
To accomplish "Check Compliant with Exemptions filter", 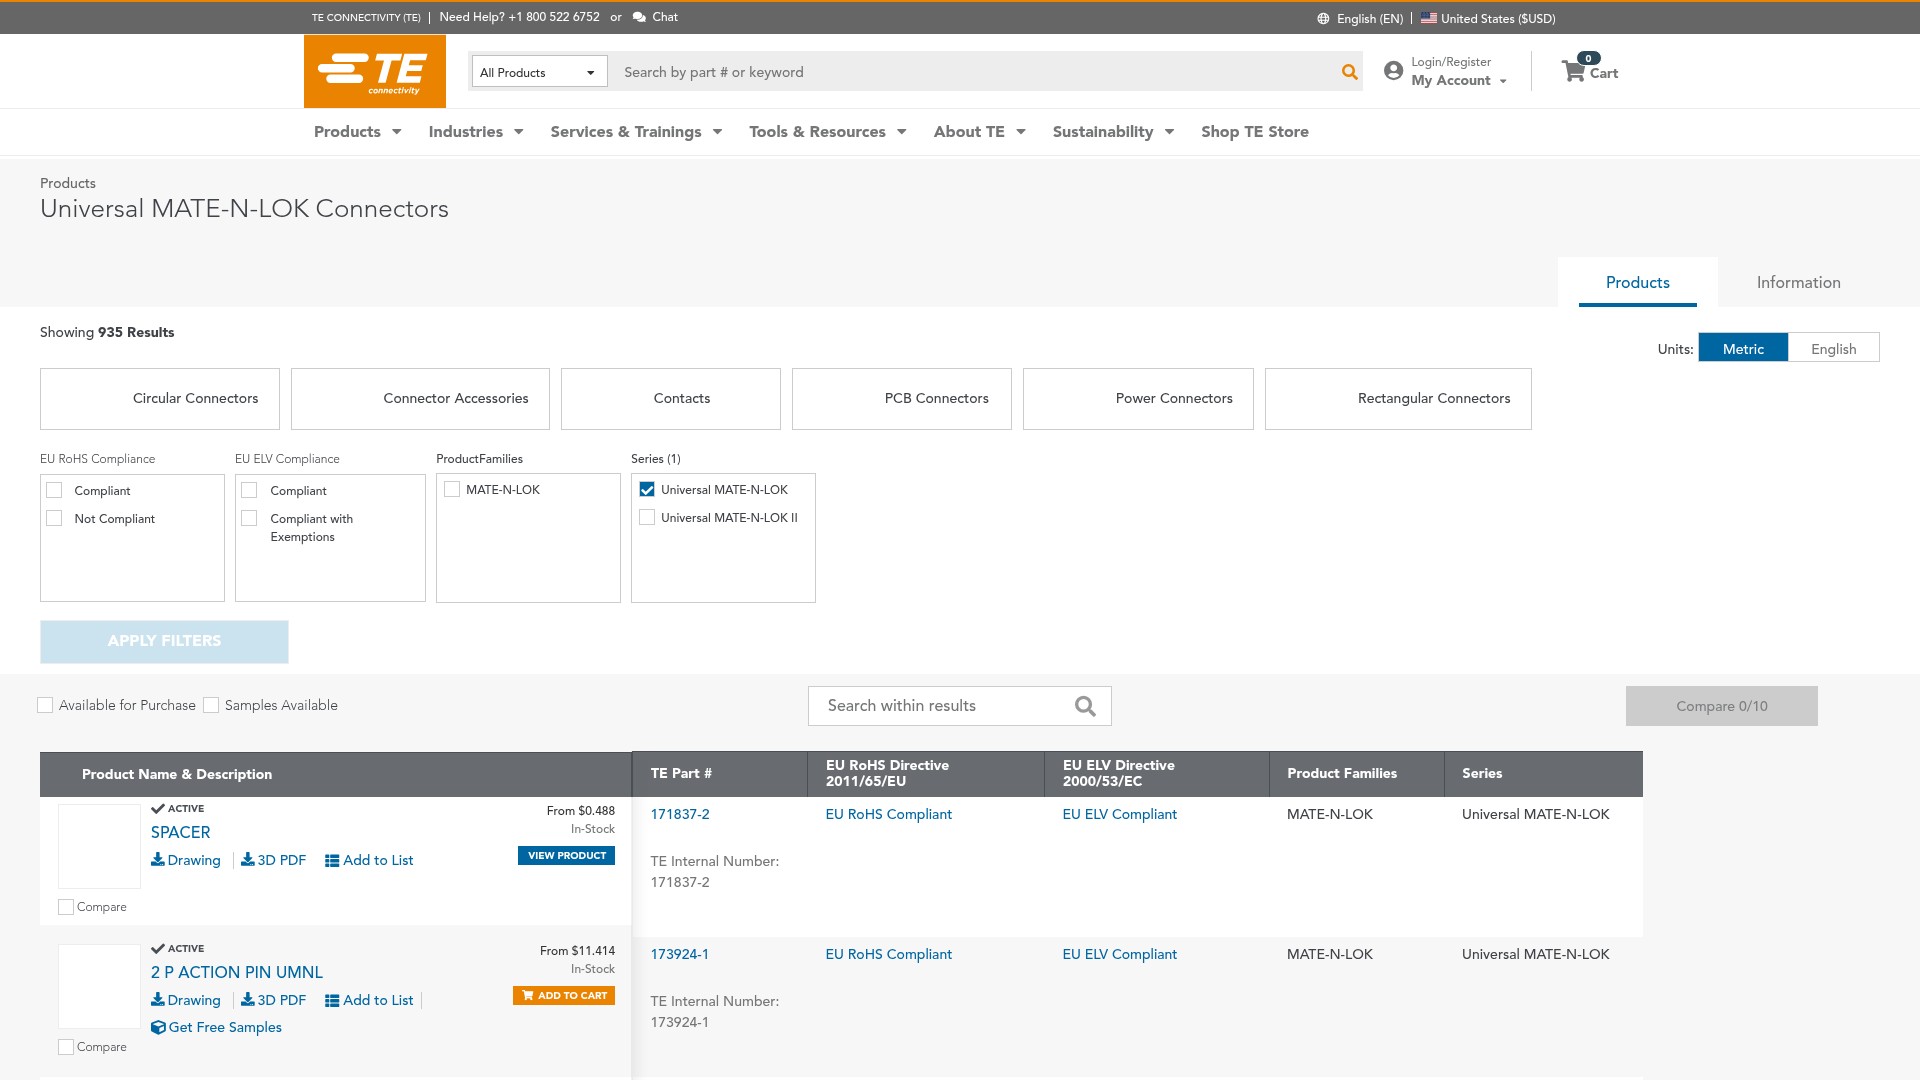I will pyautogui.click(x=250, y=518).
